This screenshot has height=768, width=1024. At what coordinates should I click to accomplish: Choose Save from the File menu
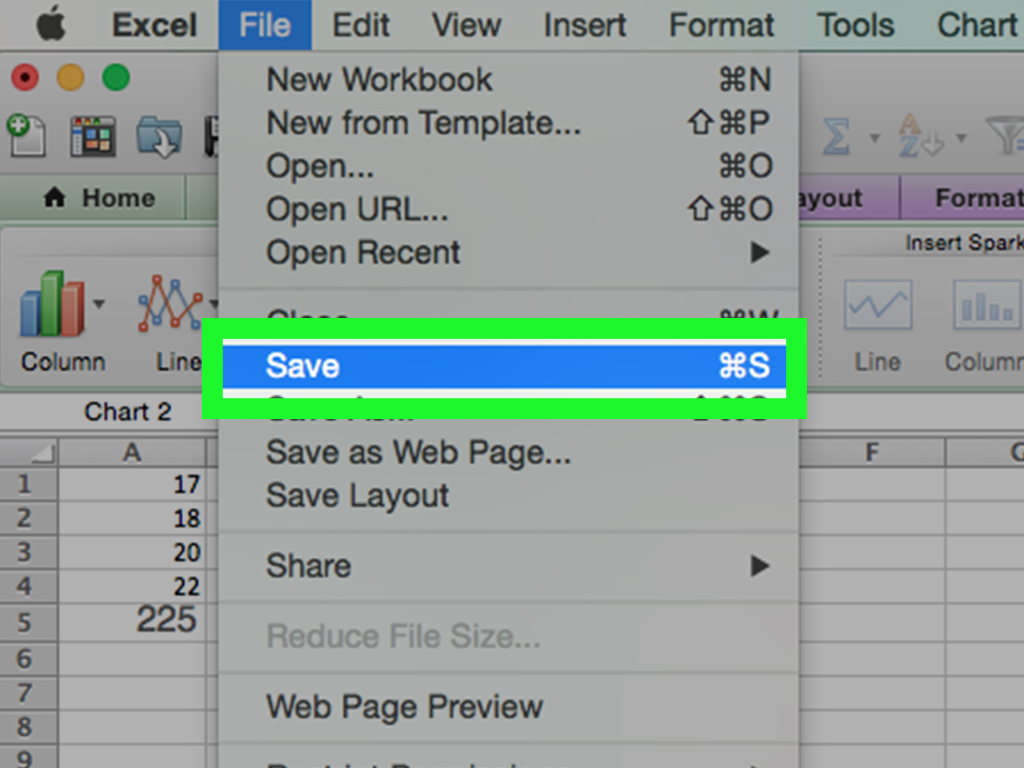tap(504, 366)
